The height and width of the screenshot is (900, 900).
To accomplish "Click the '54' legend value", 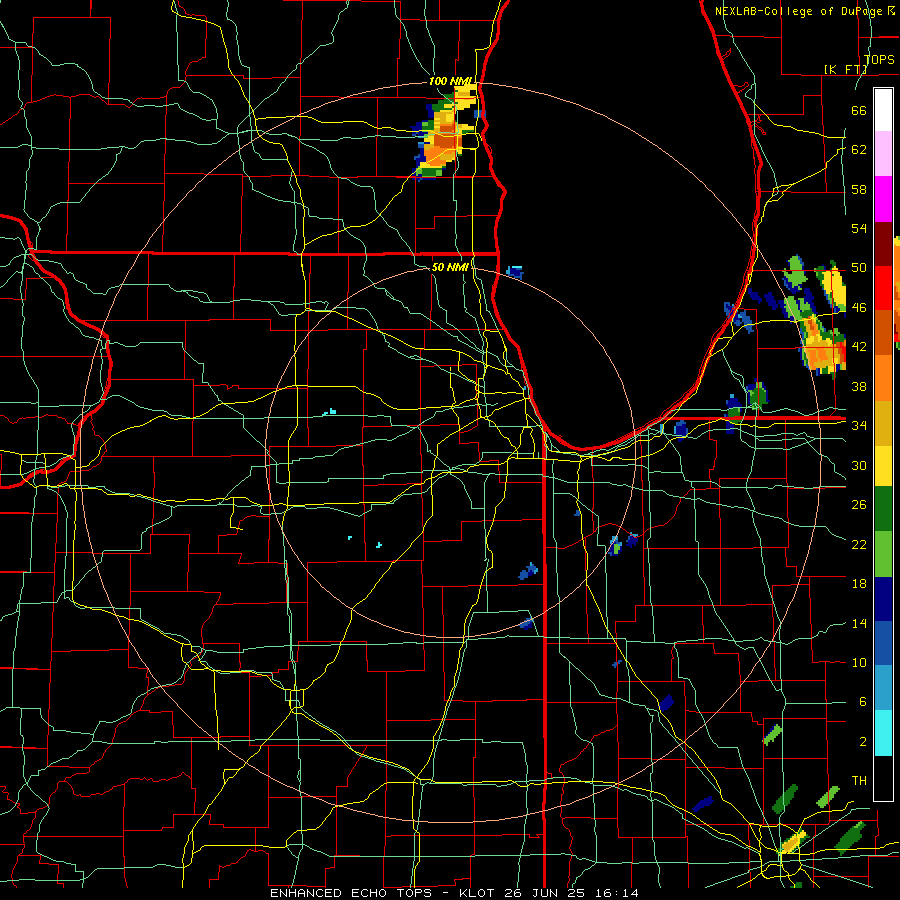I will pos(859,228).
